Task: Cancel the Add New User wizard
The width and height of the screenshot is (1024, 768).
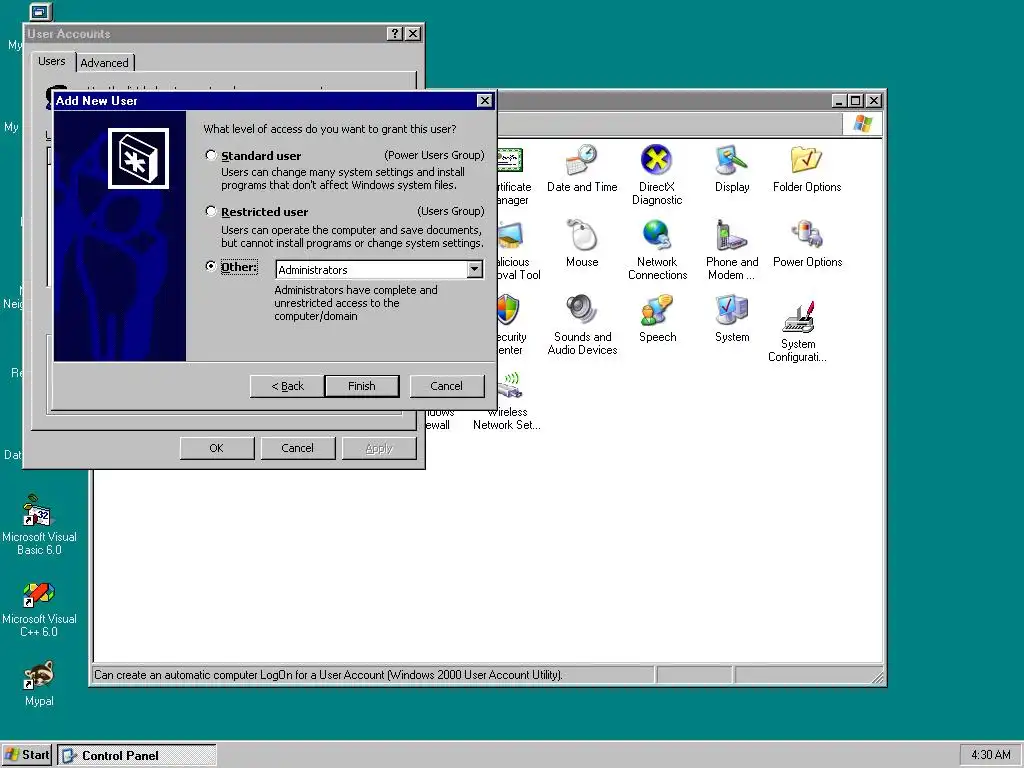Action: (x=447, y=386)
